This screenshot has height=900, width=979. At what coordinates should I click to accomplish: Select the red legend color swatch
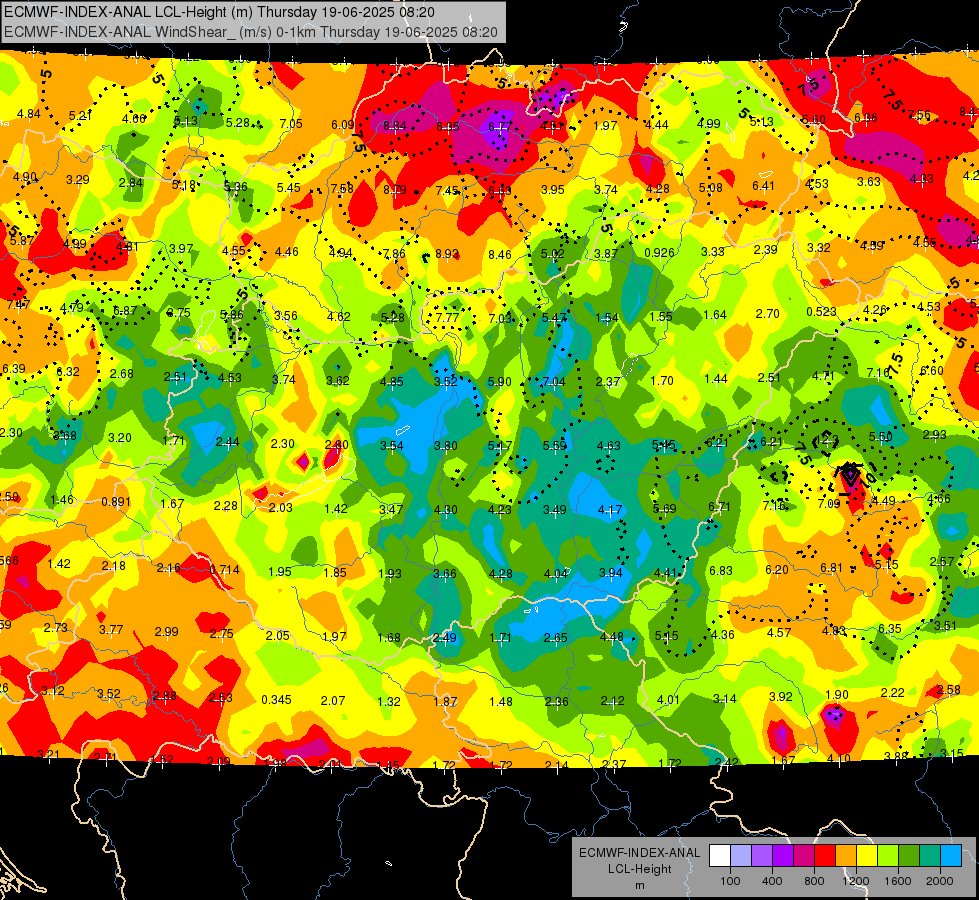pyautogui.click(x=825, y=856)
